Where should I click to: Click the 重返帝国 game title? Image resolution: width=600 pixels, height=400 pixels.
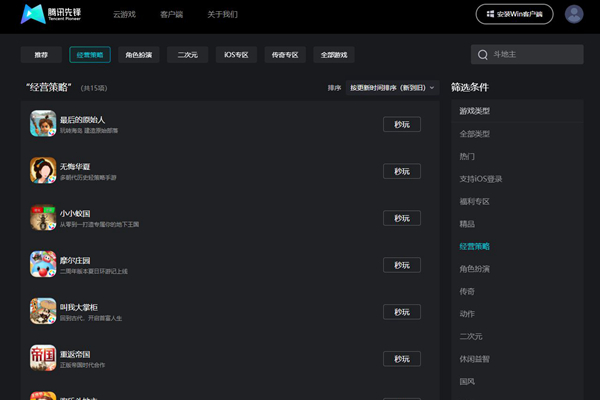(75, 354)
